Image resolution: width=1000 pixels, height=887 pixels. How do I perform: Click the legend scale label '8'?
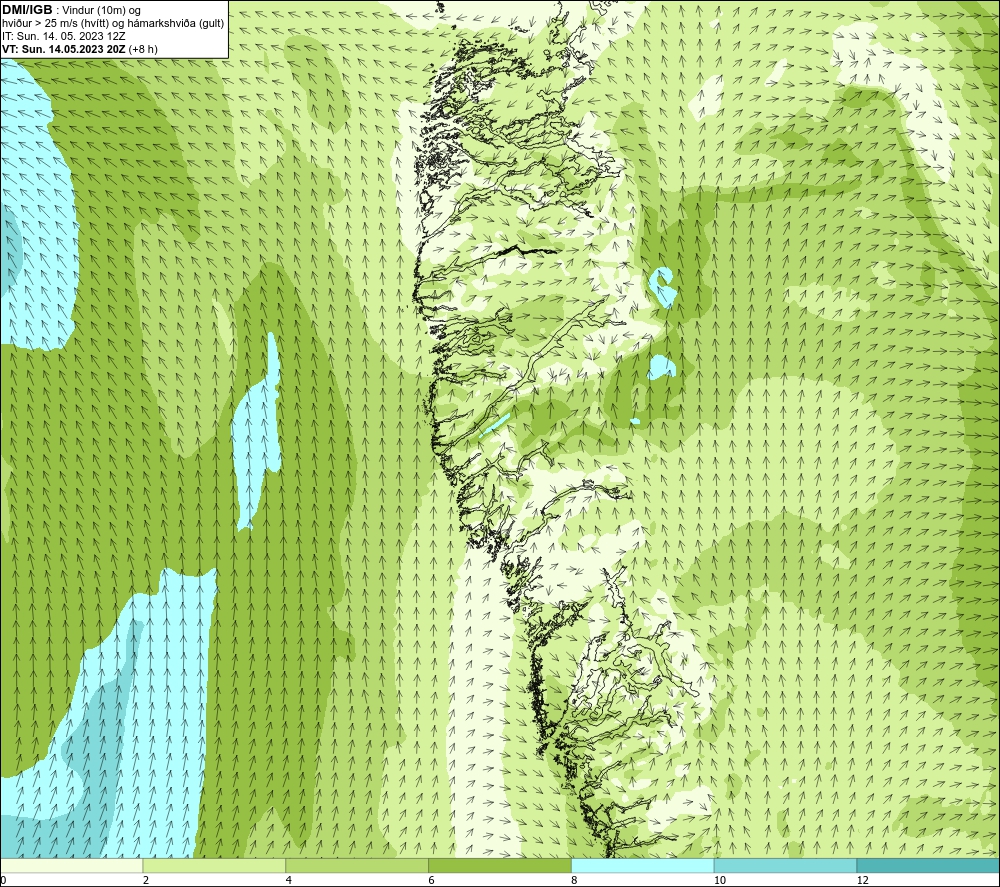(x=575, y=880)
